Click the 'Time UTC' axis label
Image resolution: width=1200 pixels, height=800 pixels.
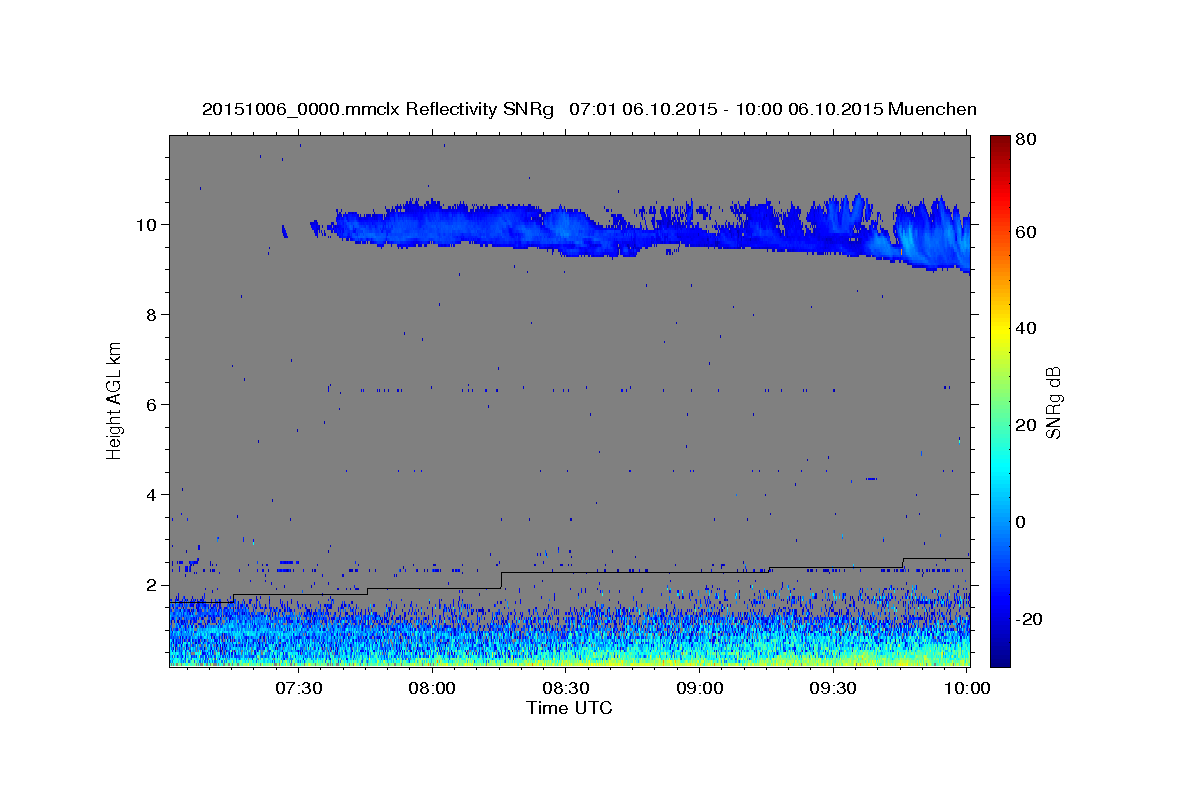click(x=569, y=708)
